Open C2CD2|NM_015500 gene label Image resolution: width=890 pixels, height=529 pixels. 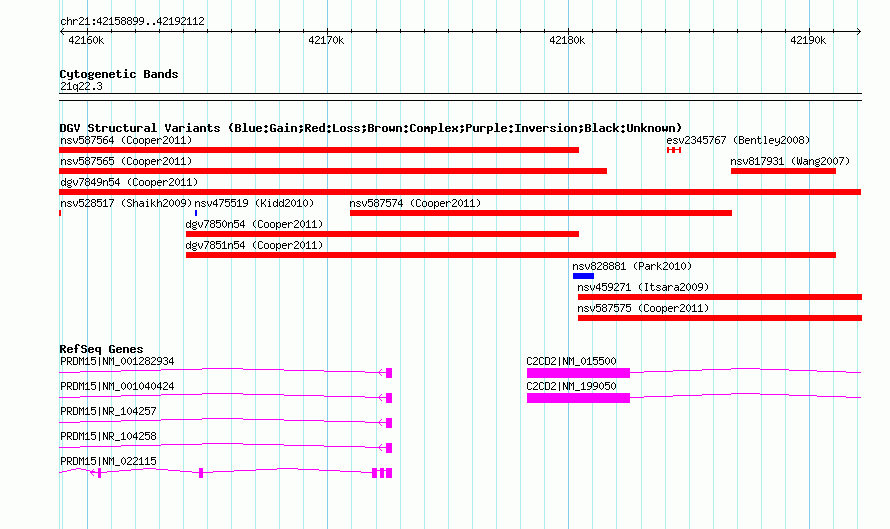[571, 361]
